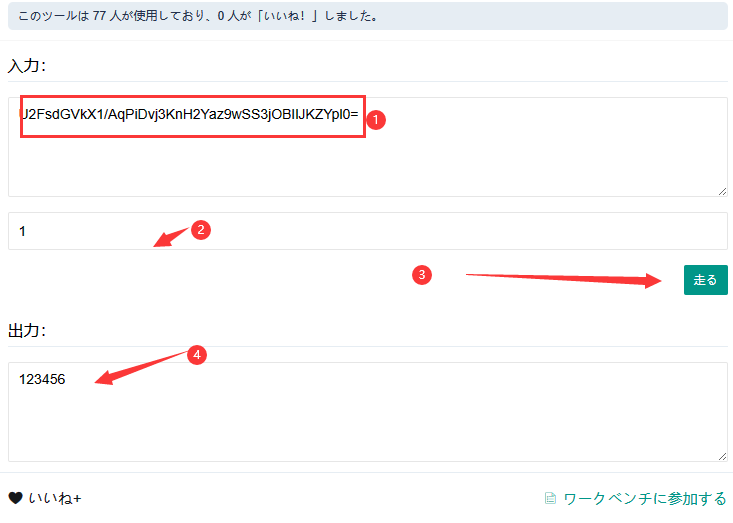Grab the input textarea resize handle
Image resolution: width=733 pixels, height=523 pixels.
click(722, 192)
